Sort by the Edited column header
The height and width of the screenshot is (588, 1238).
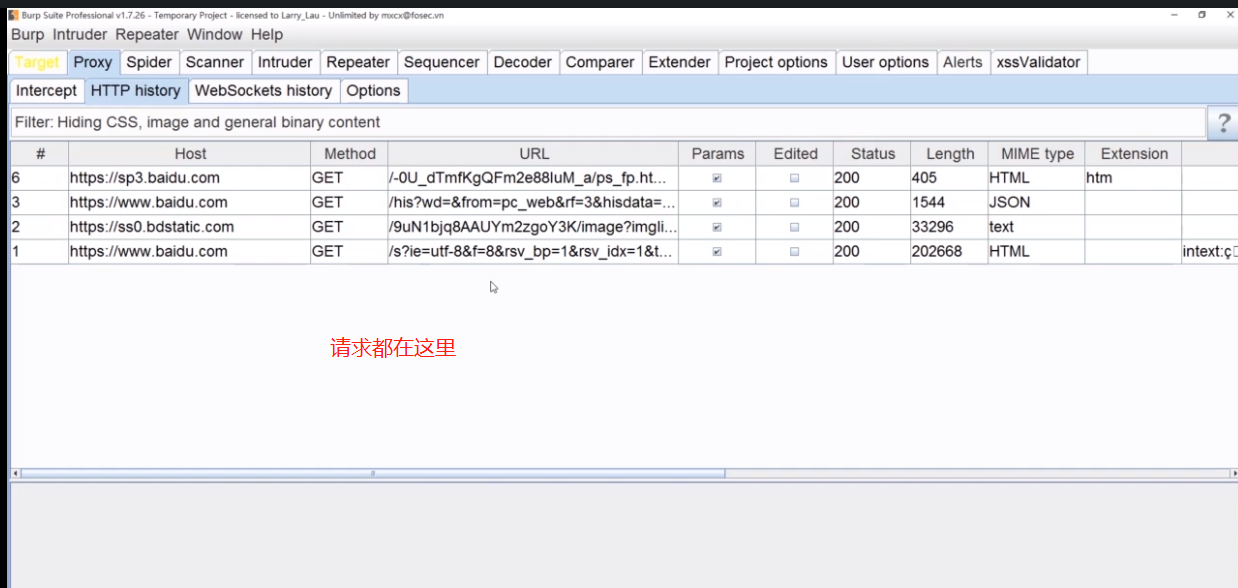(x=795, y=154)
